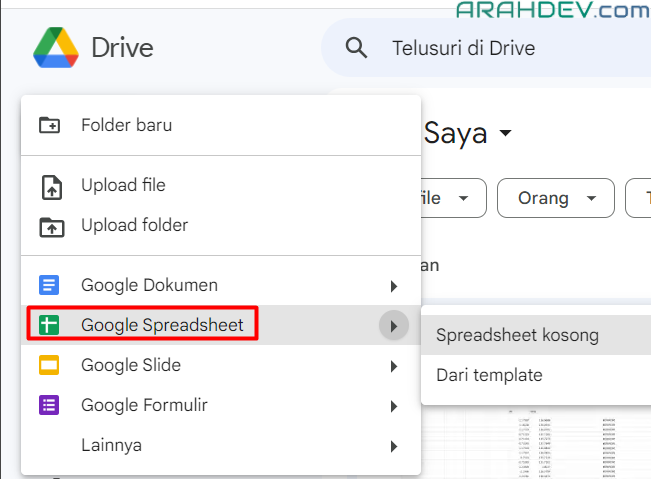This screenshot has width=651, height=479.
Task: Select Spreadsheet kosong from the submenu
Action: pos(517,335)
